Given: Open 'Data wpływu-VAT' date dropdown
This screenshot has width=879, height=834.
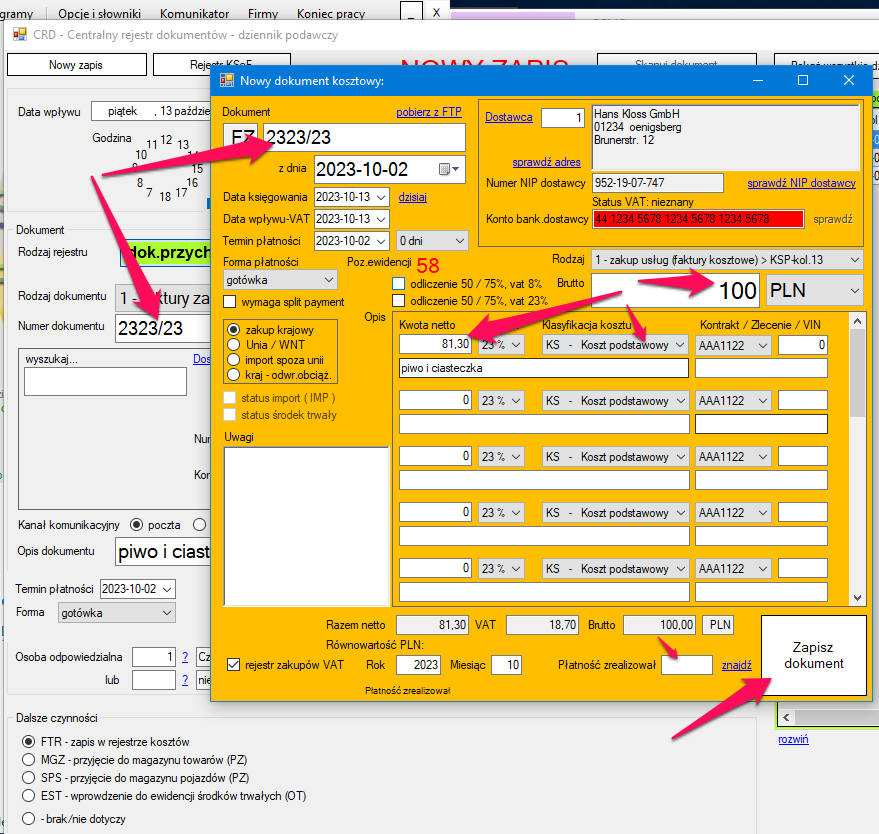Looking at the screenshot, I should [x=381, y=219].
